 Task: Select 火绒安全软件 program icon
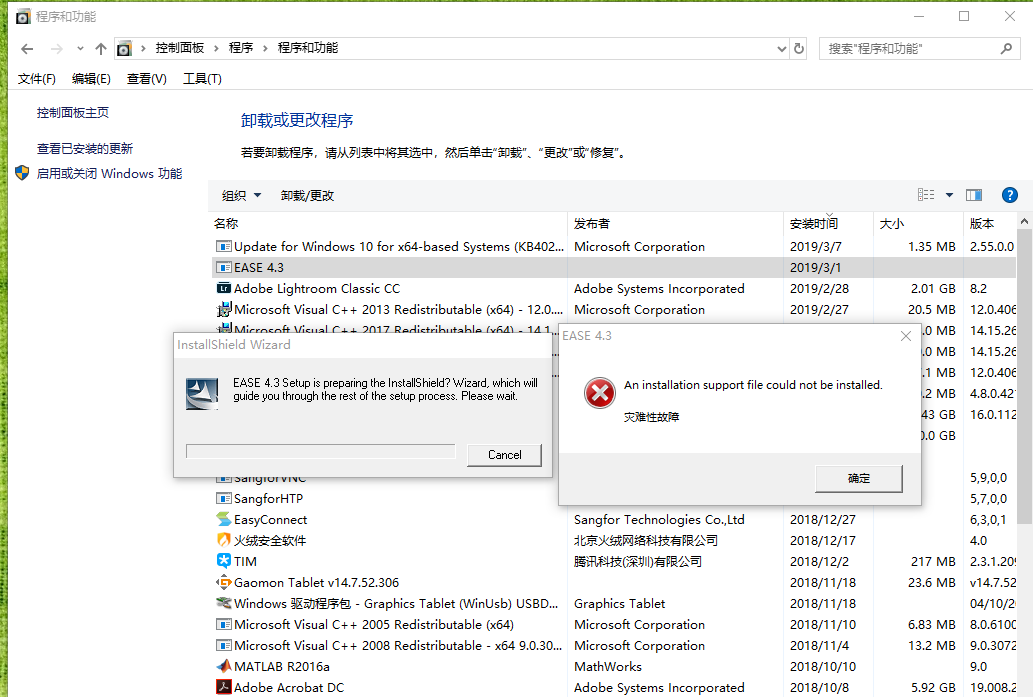click(224, 540)
